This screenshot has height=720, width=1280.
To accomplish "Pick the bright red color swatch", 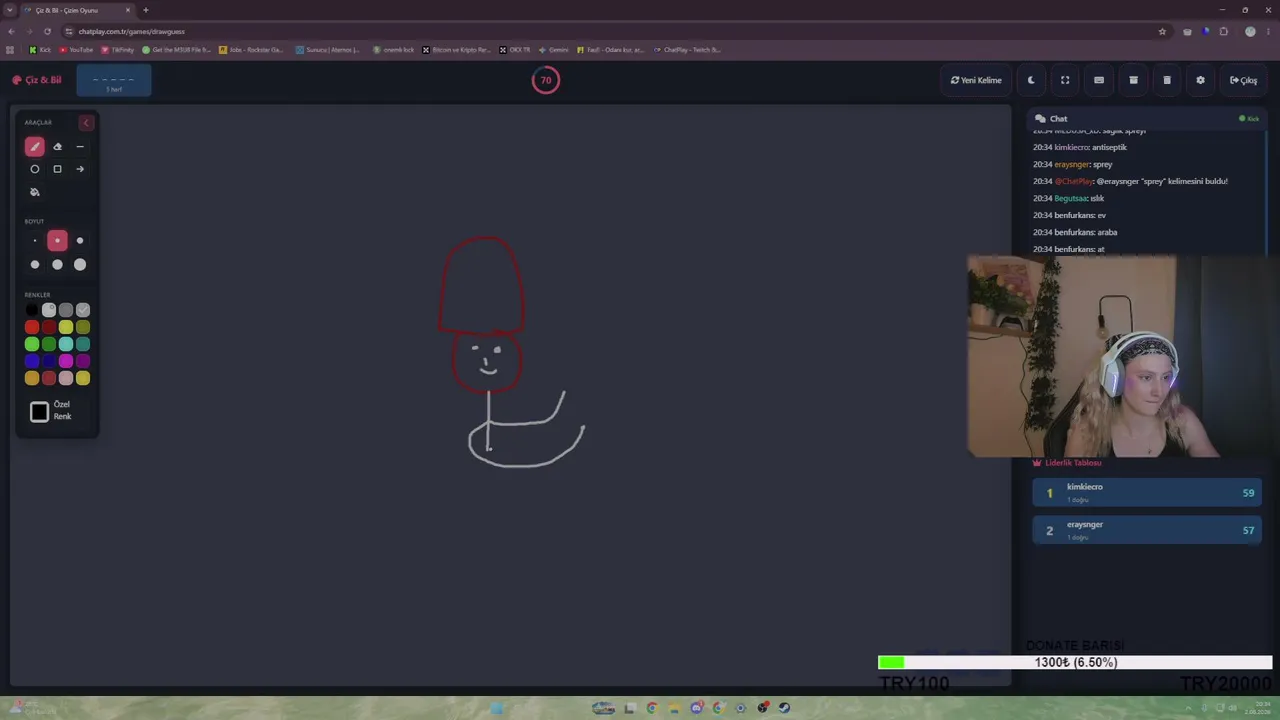I will click(x=32, y=327).
